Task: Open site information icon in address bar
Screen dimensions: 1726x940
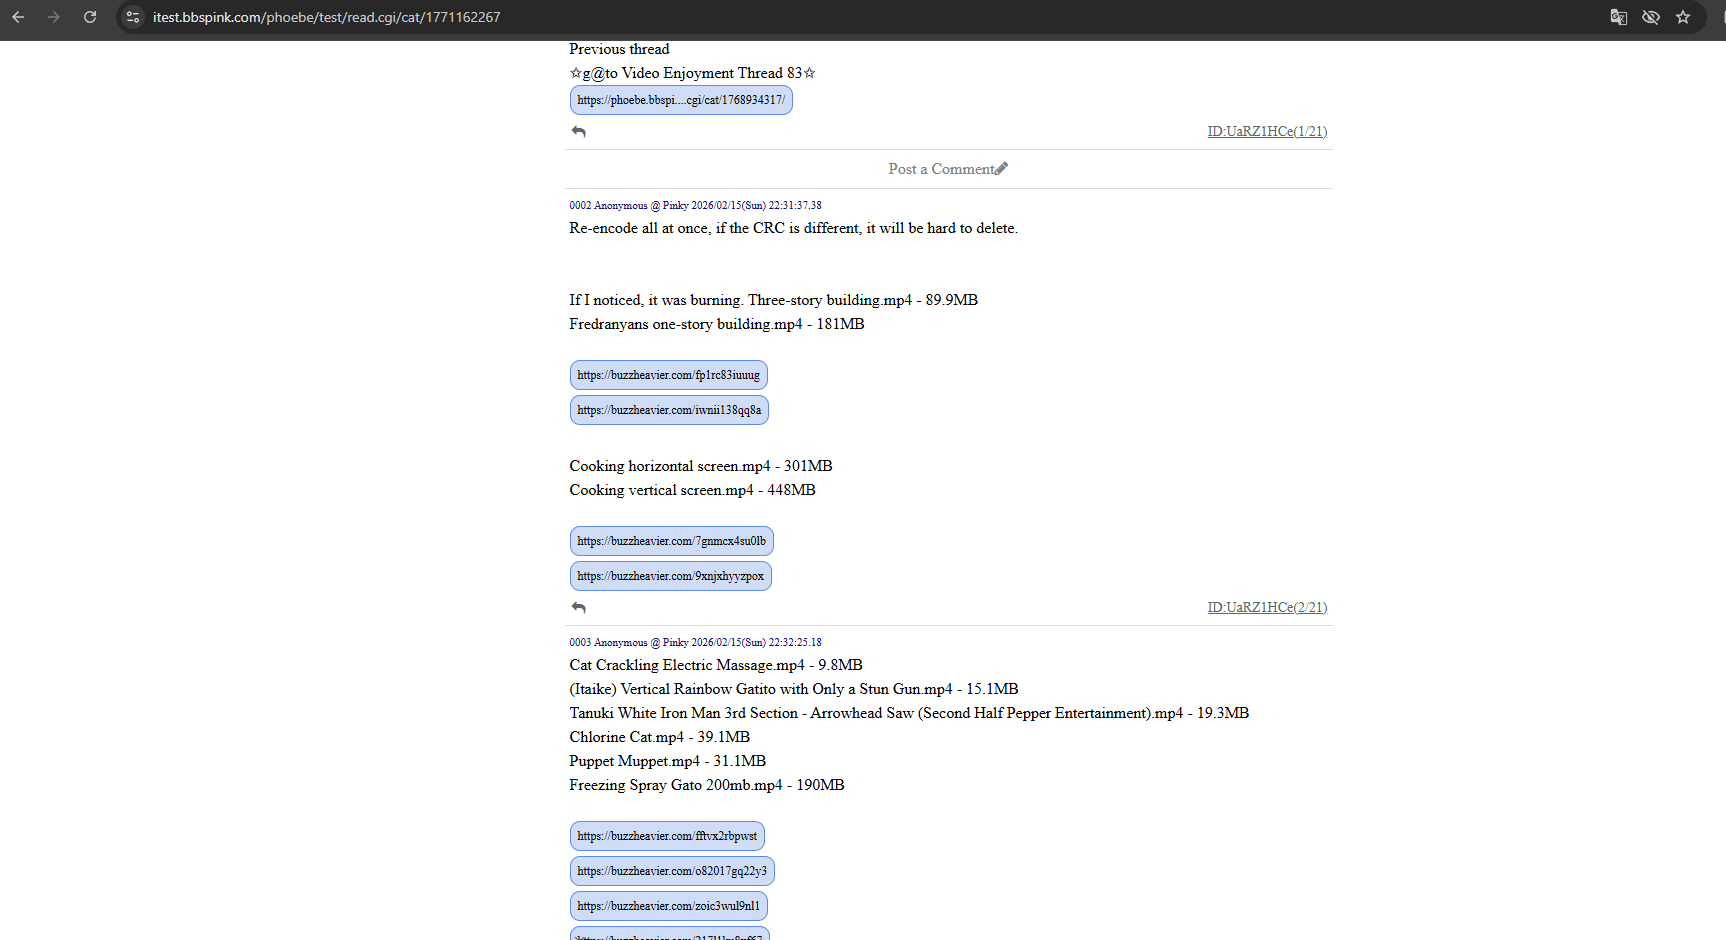Action: [x=133, y=17]
